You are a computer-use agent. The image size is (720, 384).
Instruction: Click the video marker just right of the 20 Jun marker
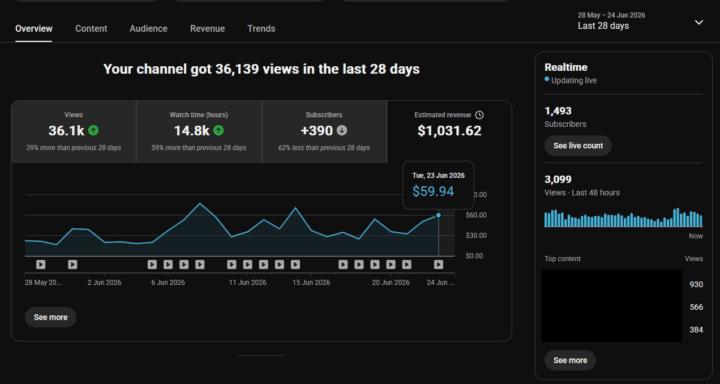[x=407, y=265]
